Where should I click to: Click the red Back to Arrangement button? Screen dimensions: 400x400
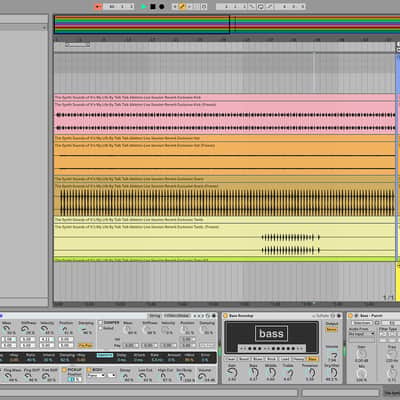(98, 6)
